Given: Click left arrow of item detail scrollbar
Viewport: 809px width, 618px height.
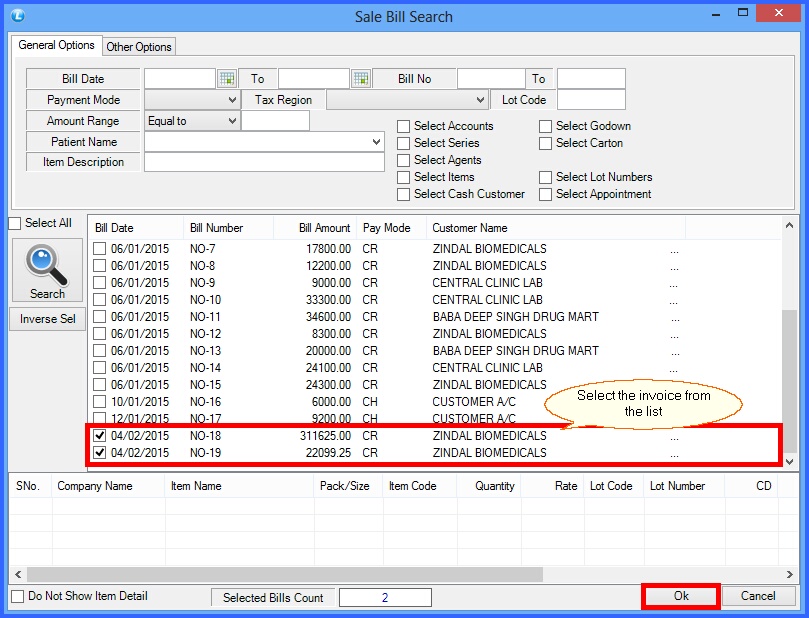Looking at the screenshot, I should coord(18,574).
